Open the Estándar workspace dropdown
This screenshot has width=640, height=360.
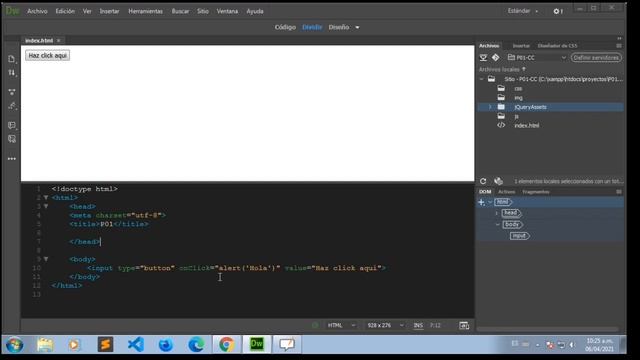coord(523,11)
